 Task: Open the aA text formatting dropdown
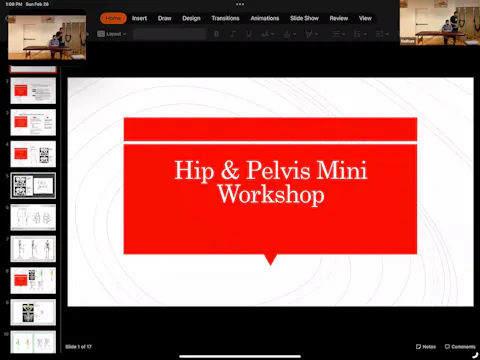268,34
